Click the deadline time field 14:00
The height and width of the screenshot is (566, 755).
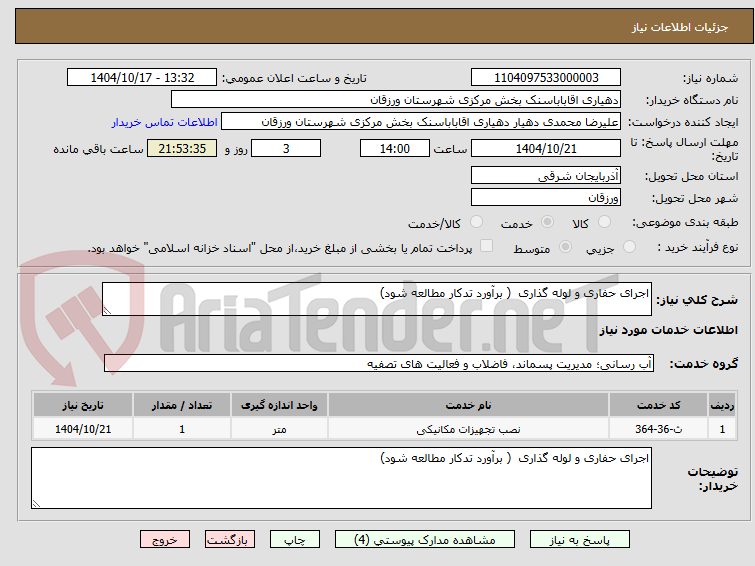tap(395, 148)
